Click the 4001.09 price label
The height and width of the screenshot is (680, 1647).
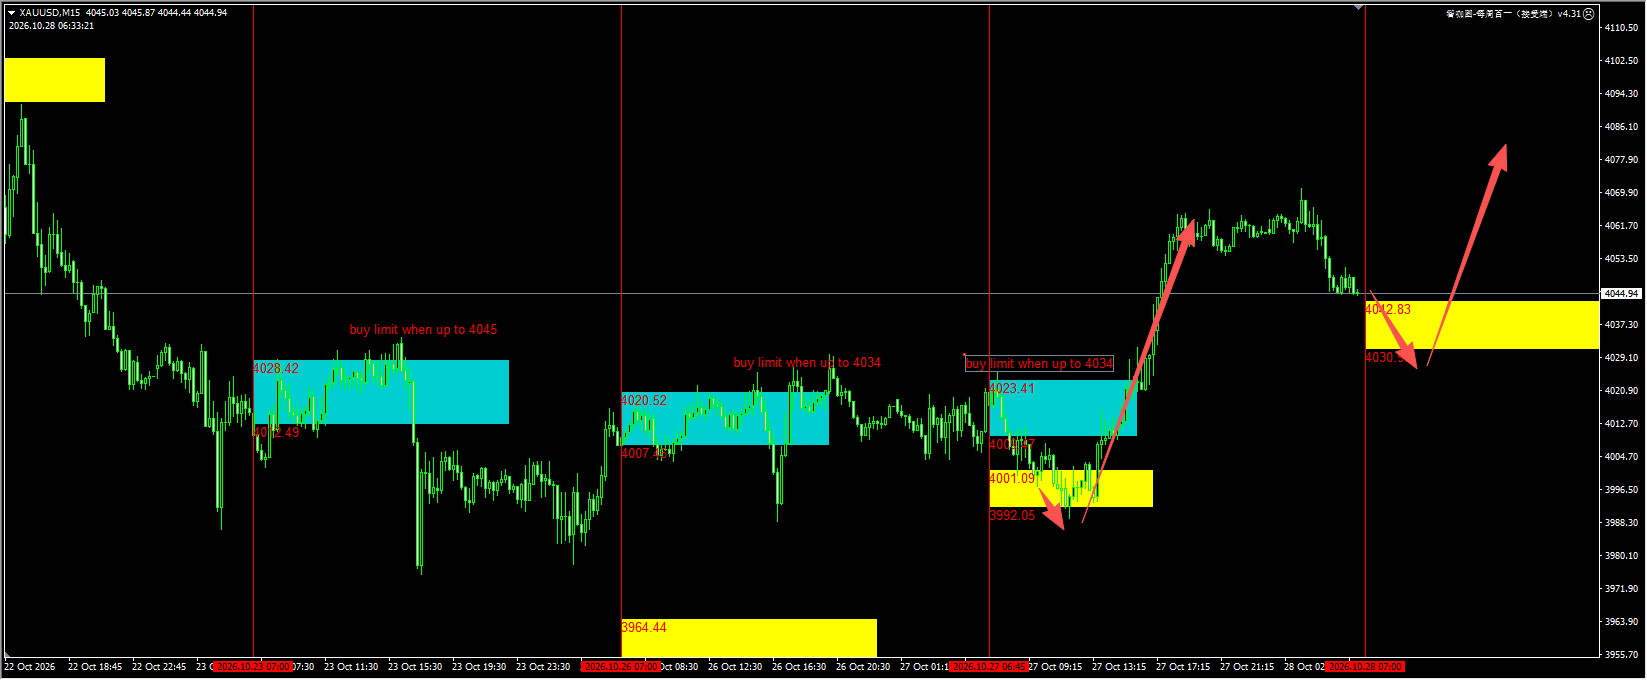pyautogui.click(x=1012, y=478)
